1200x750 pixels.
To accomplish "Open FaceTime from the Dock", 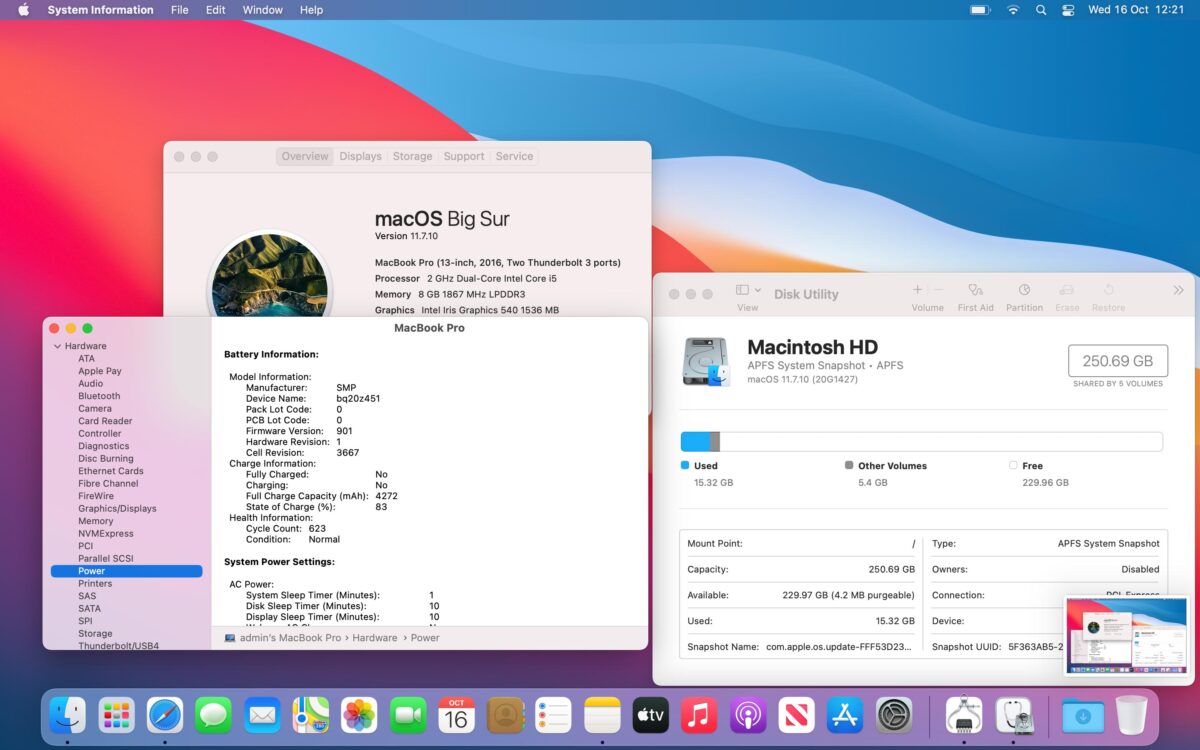I will click(408, 715).
